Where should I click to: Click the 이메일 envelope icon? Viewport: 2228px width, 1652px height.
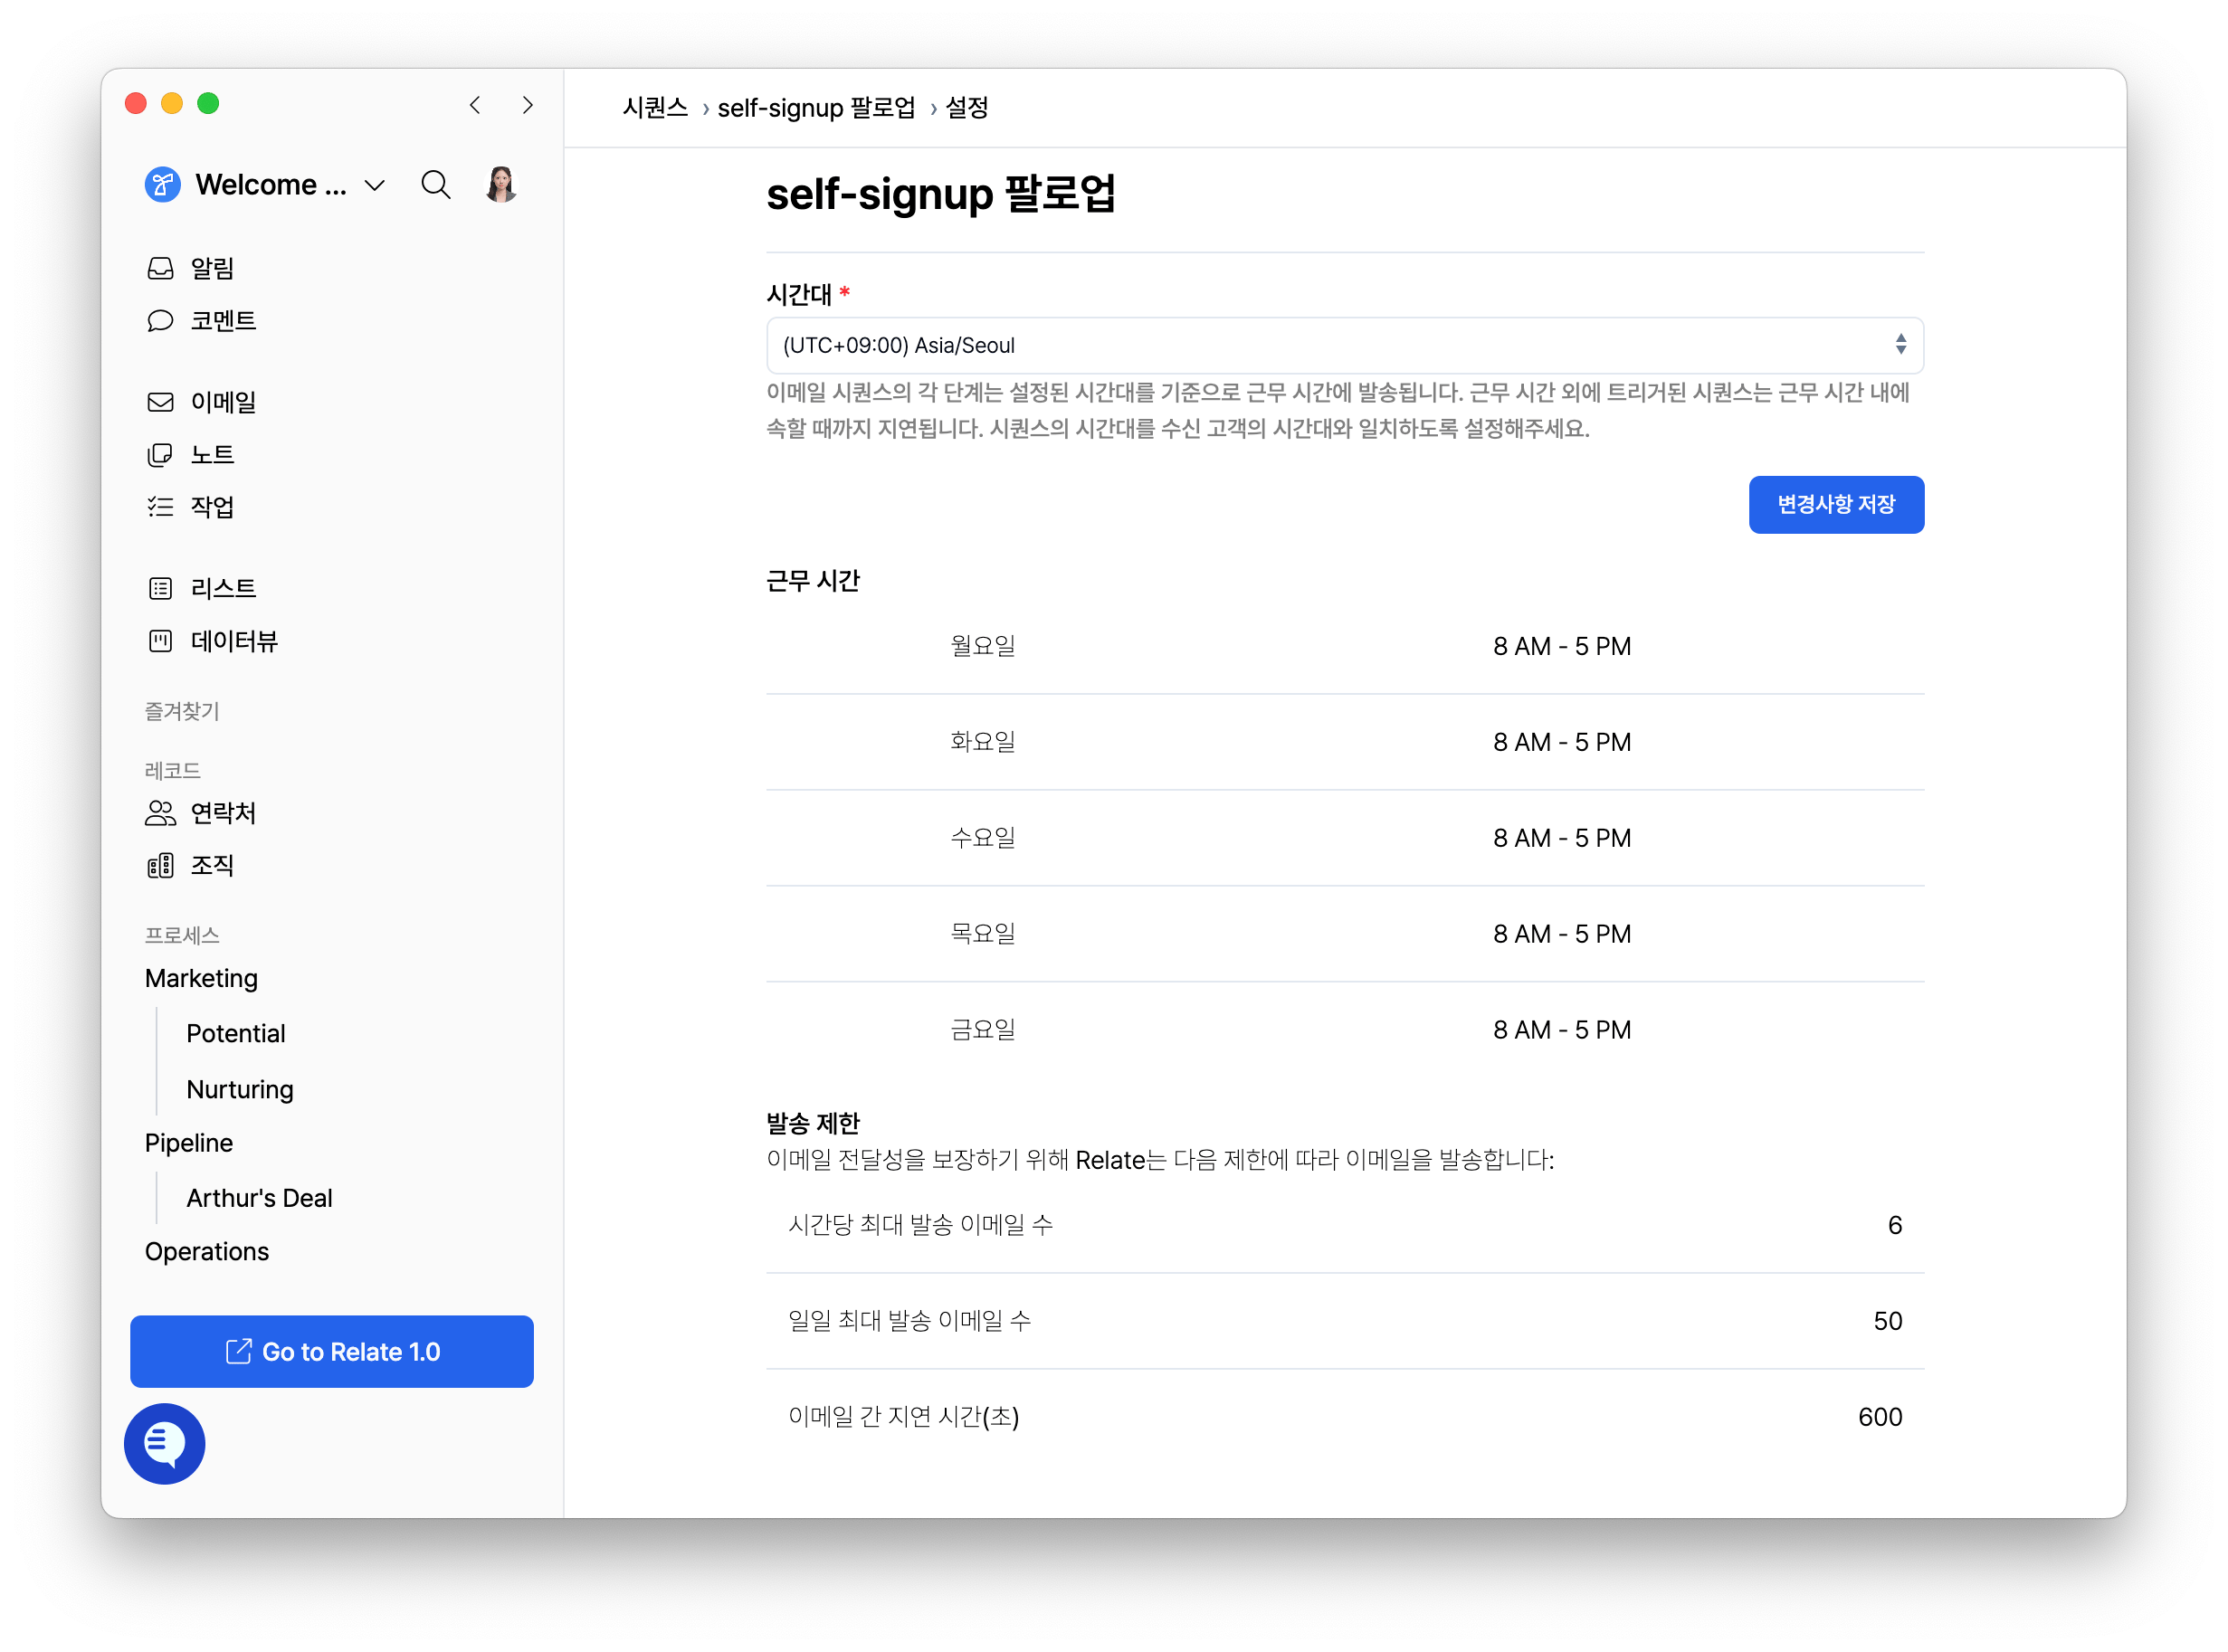point(160,402)
